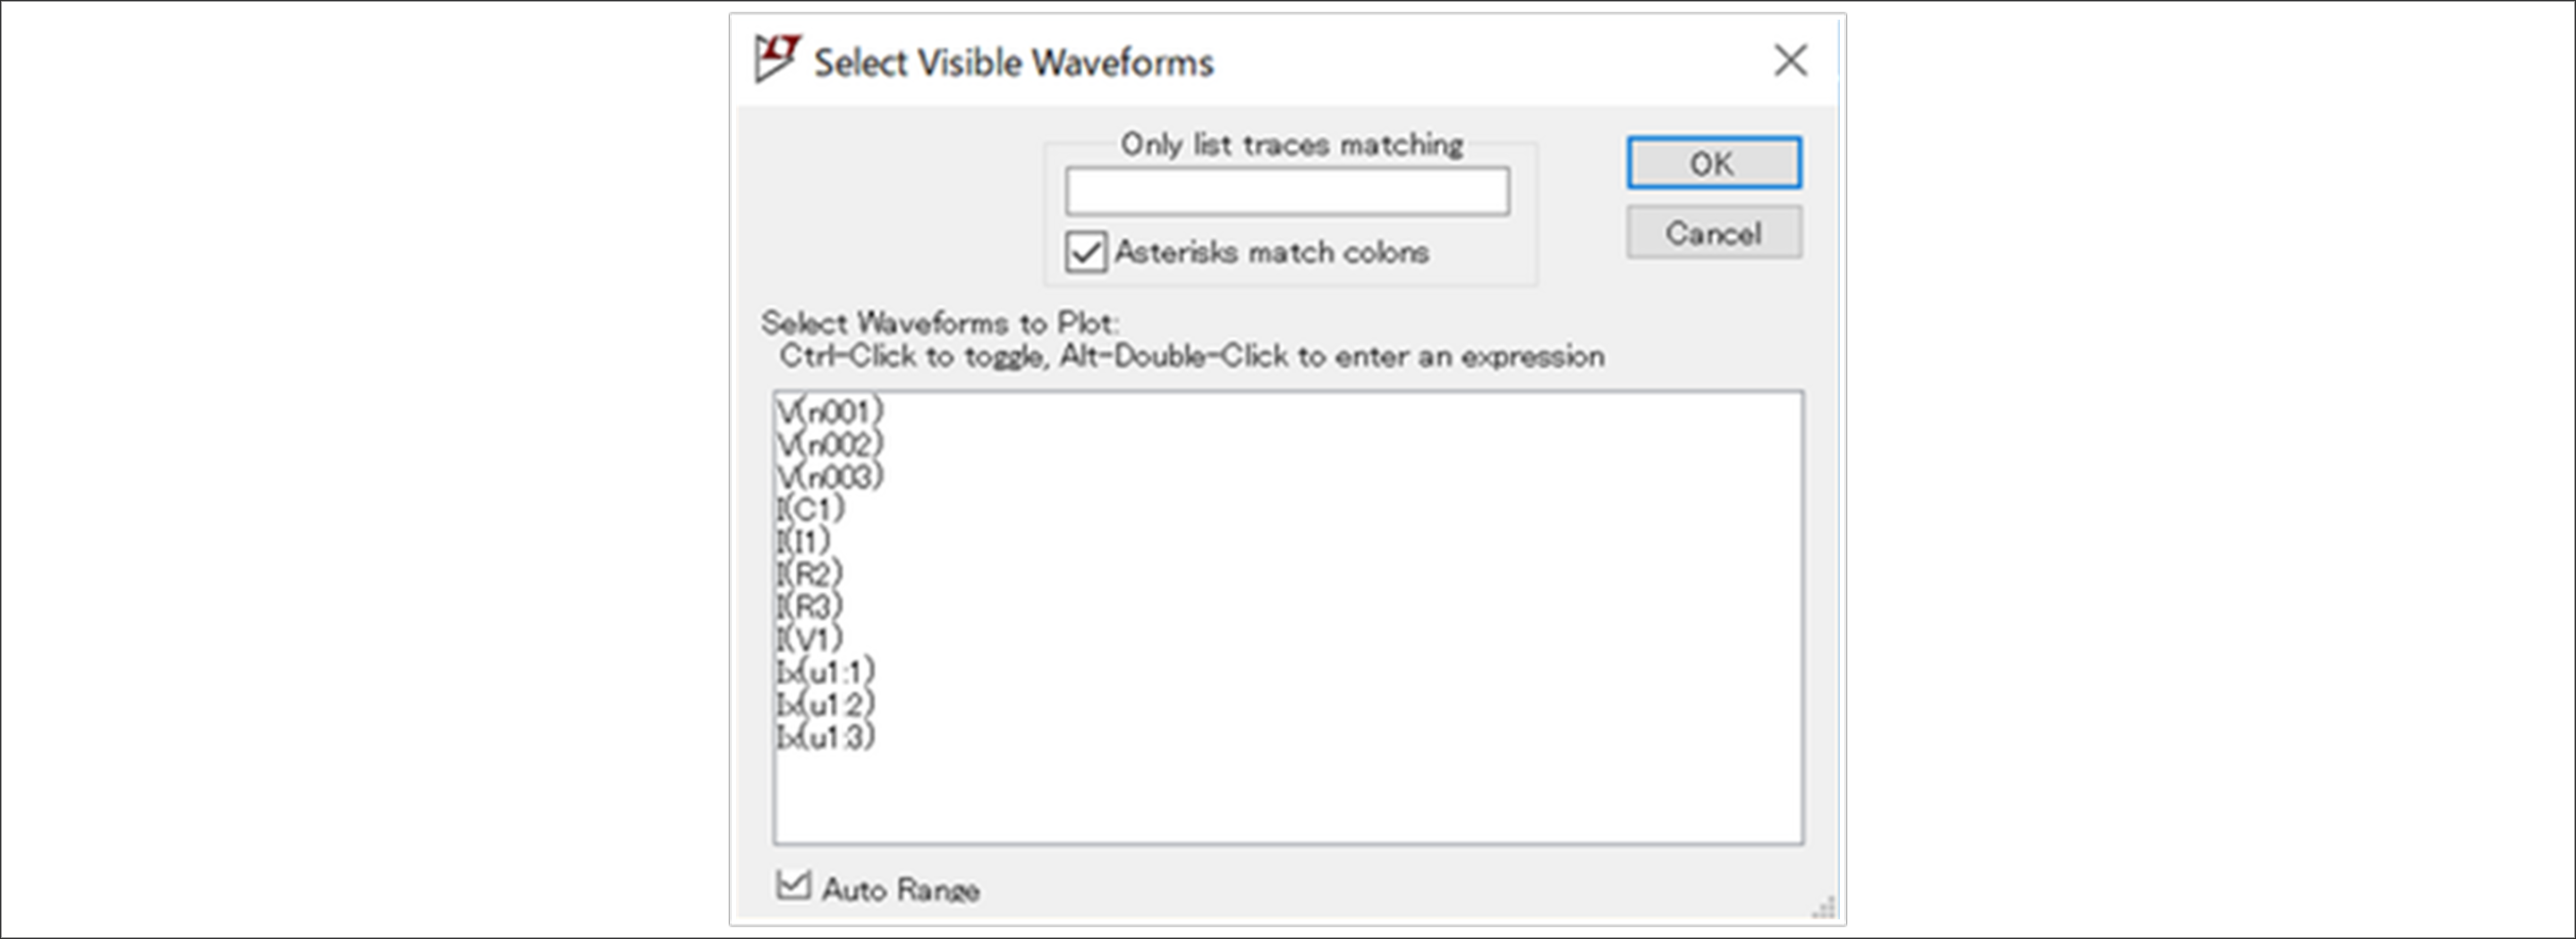Select the Ix(u1:1) trace
This screenshot has width=2576, height=939.
[x=826, y=671]
